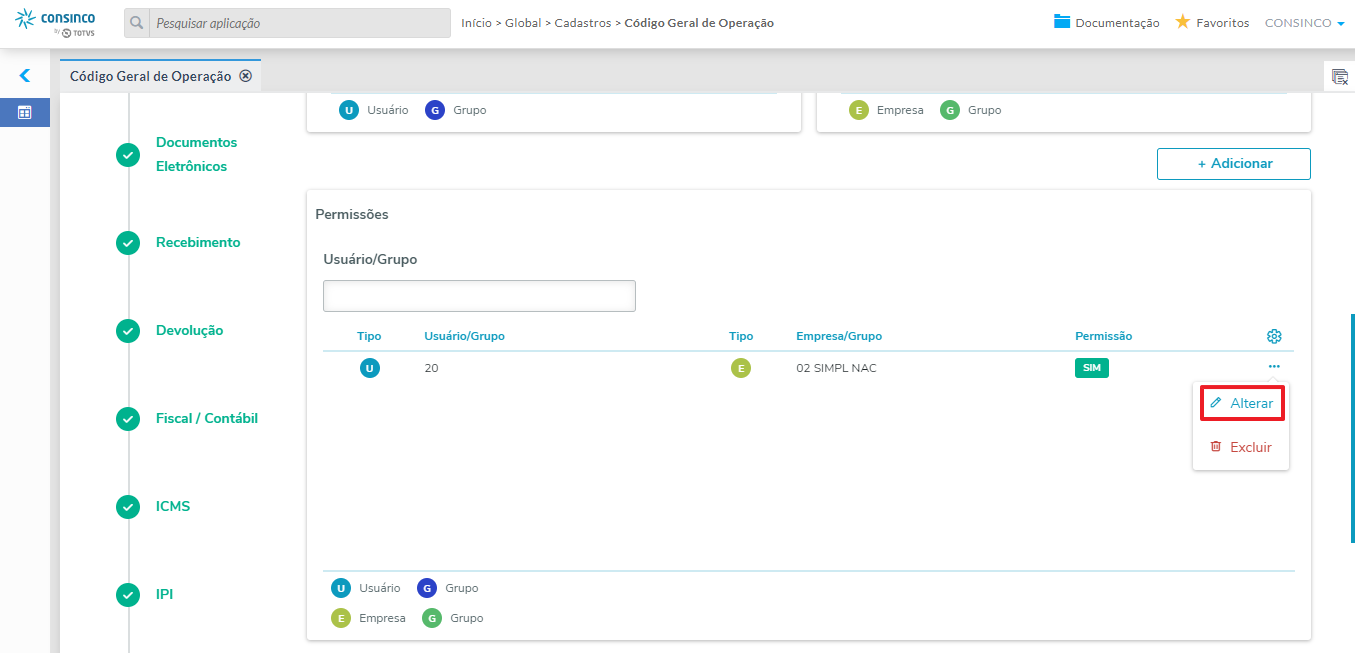Collapse the sidebar with the left chevron
This screenshot has height=653, width=1355.
coord(25,75)
